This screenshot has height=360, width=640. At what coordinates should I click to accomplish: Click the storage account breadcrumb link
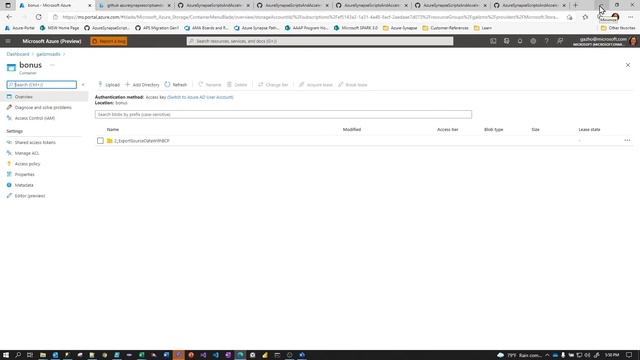[48, 54]
